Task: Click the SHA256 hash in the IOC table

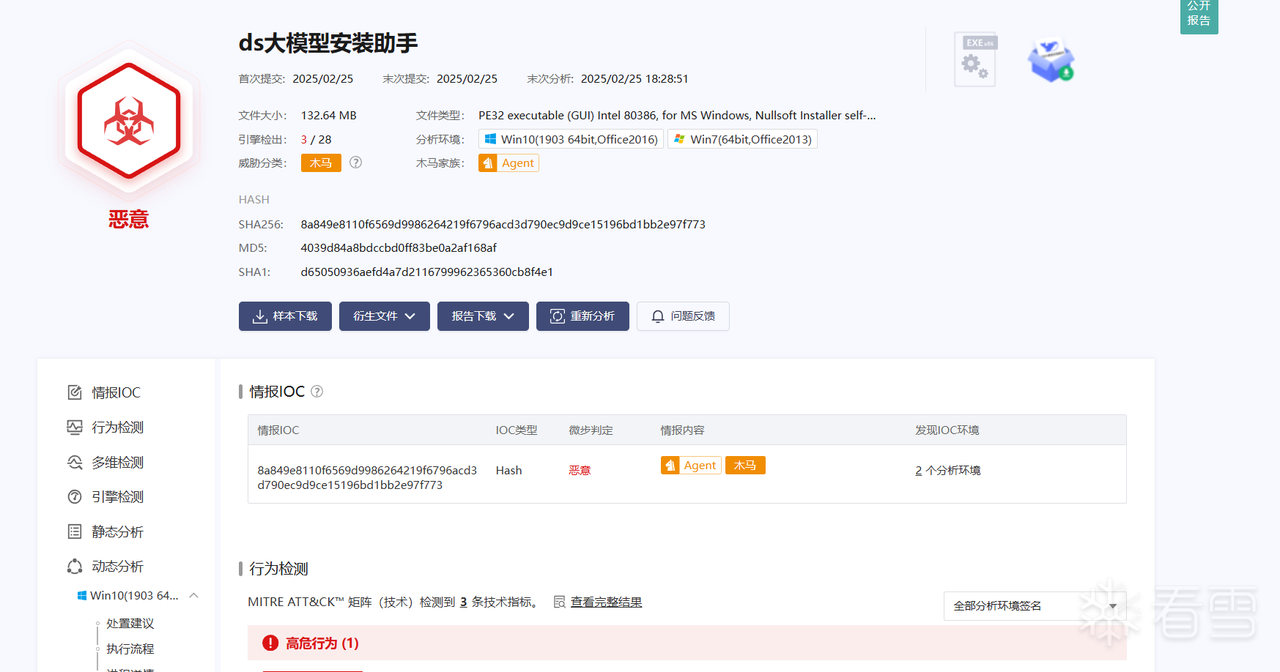Action: 367,477
